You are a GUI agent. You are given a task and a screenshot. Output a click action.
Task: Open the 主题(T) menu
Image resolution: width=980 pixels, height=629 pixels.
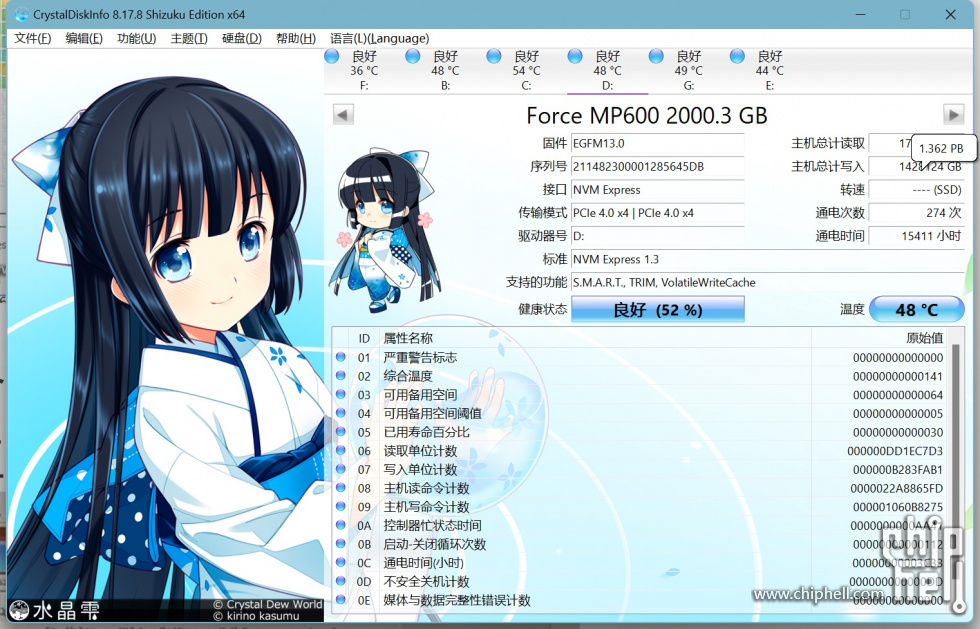189,38
